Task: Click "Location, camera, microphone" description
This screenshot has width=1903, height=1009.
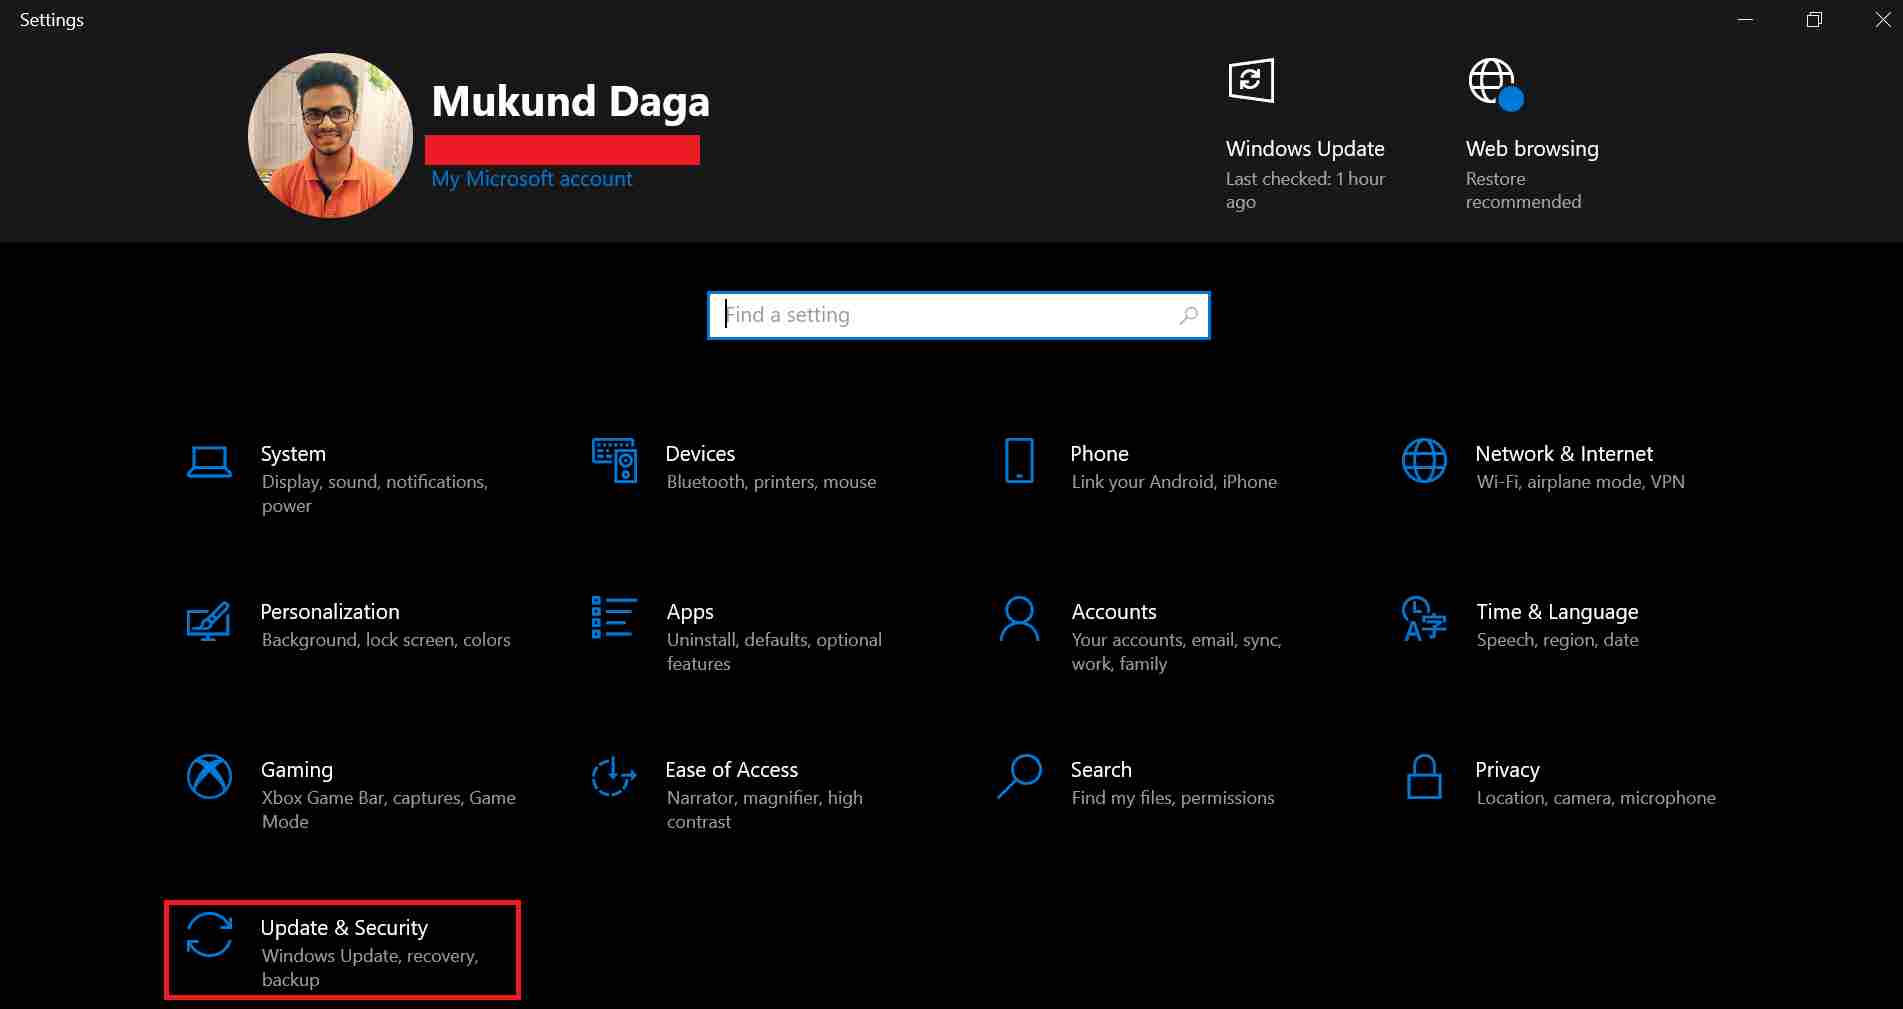Action: (x=1596, y=798)
